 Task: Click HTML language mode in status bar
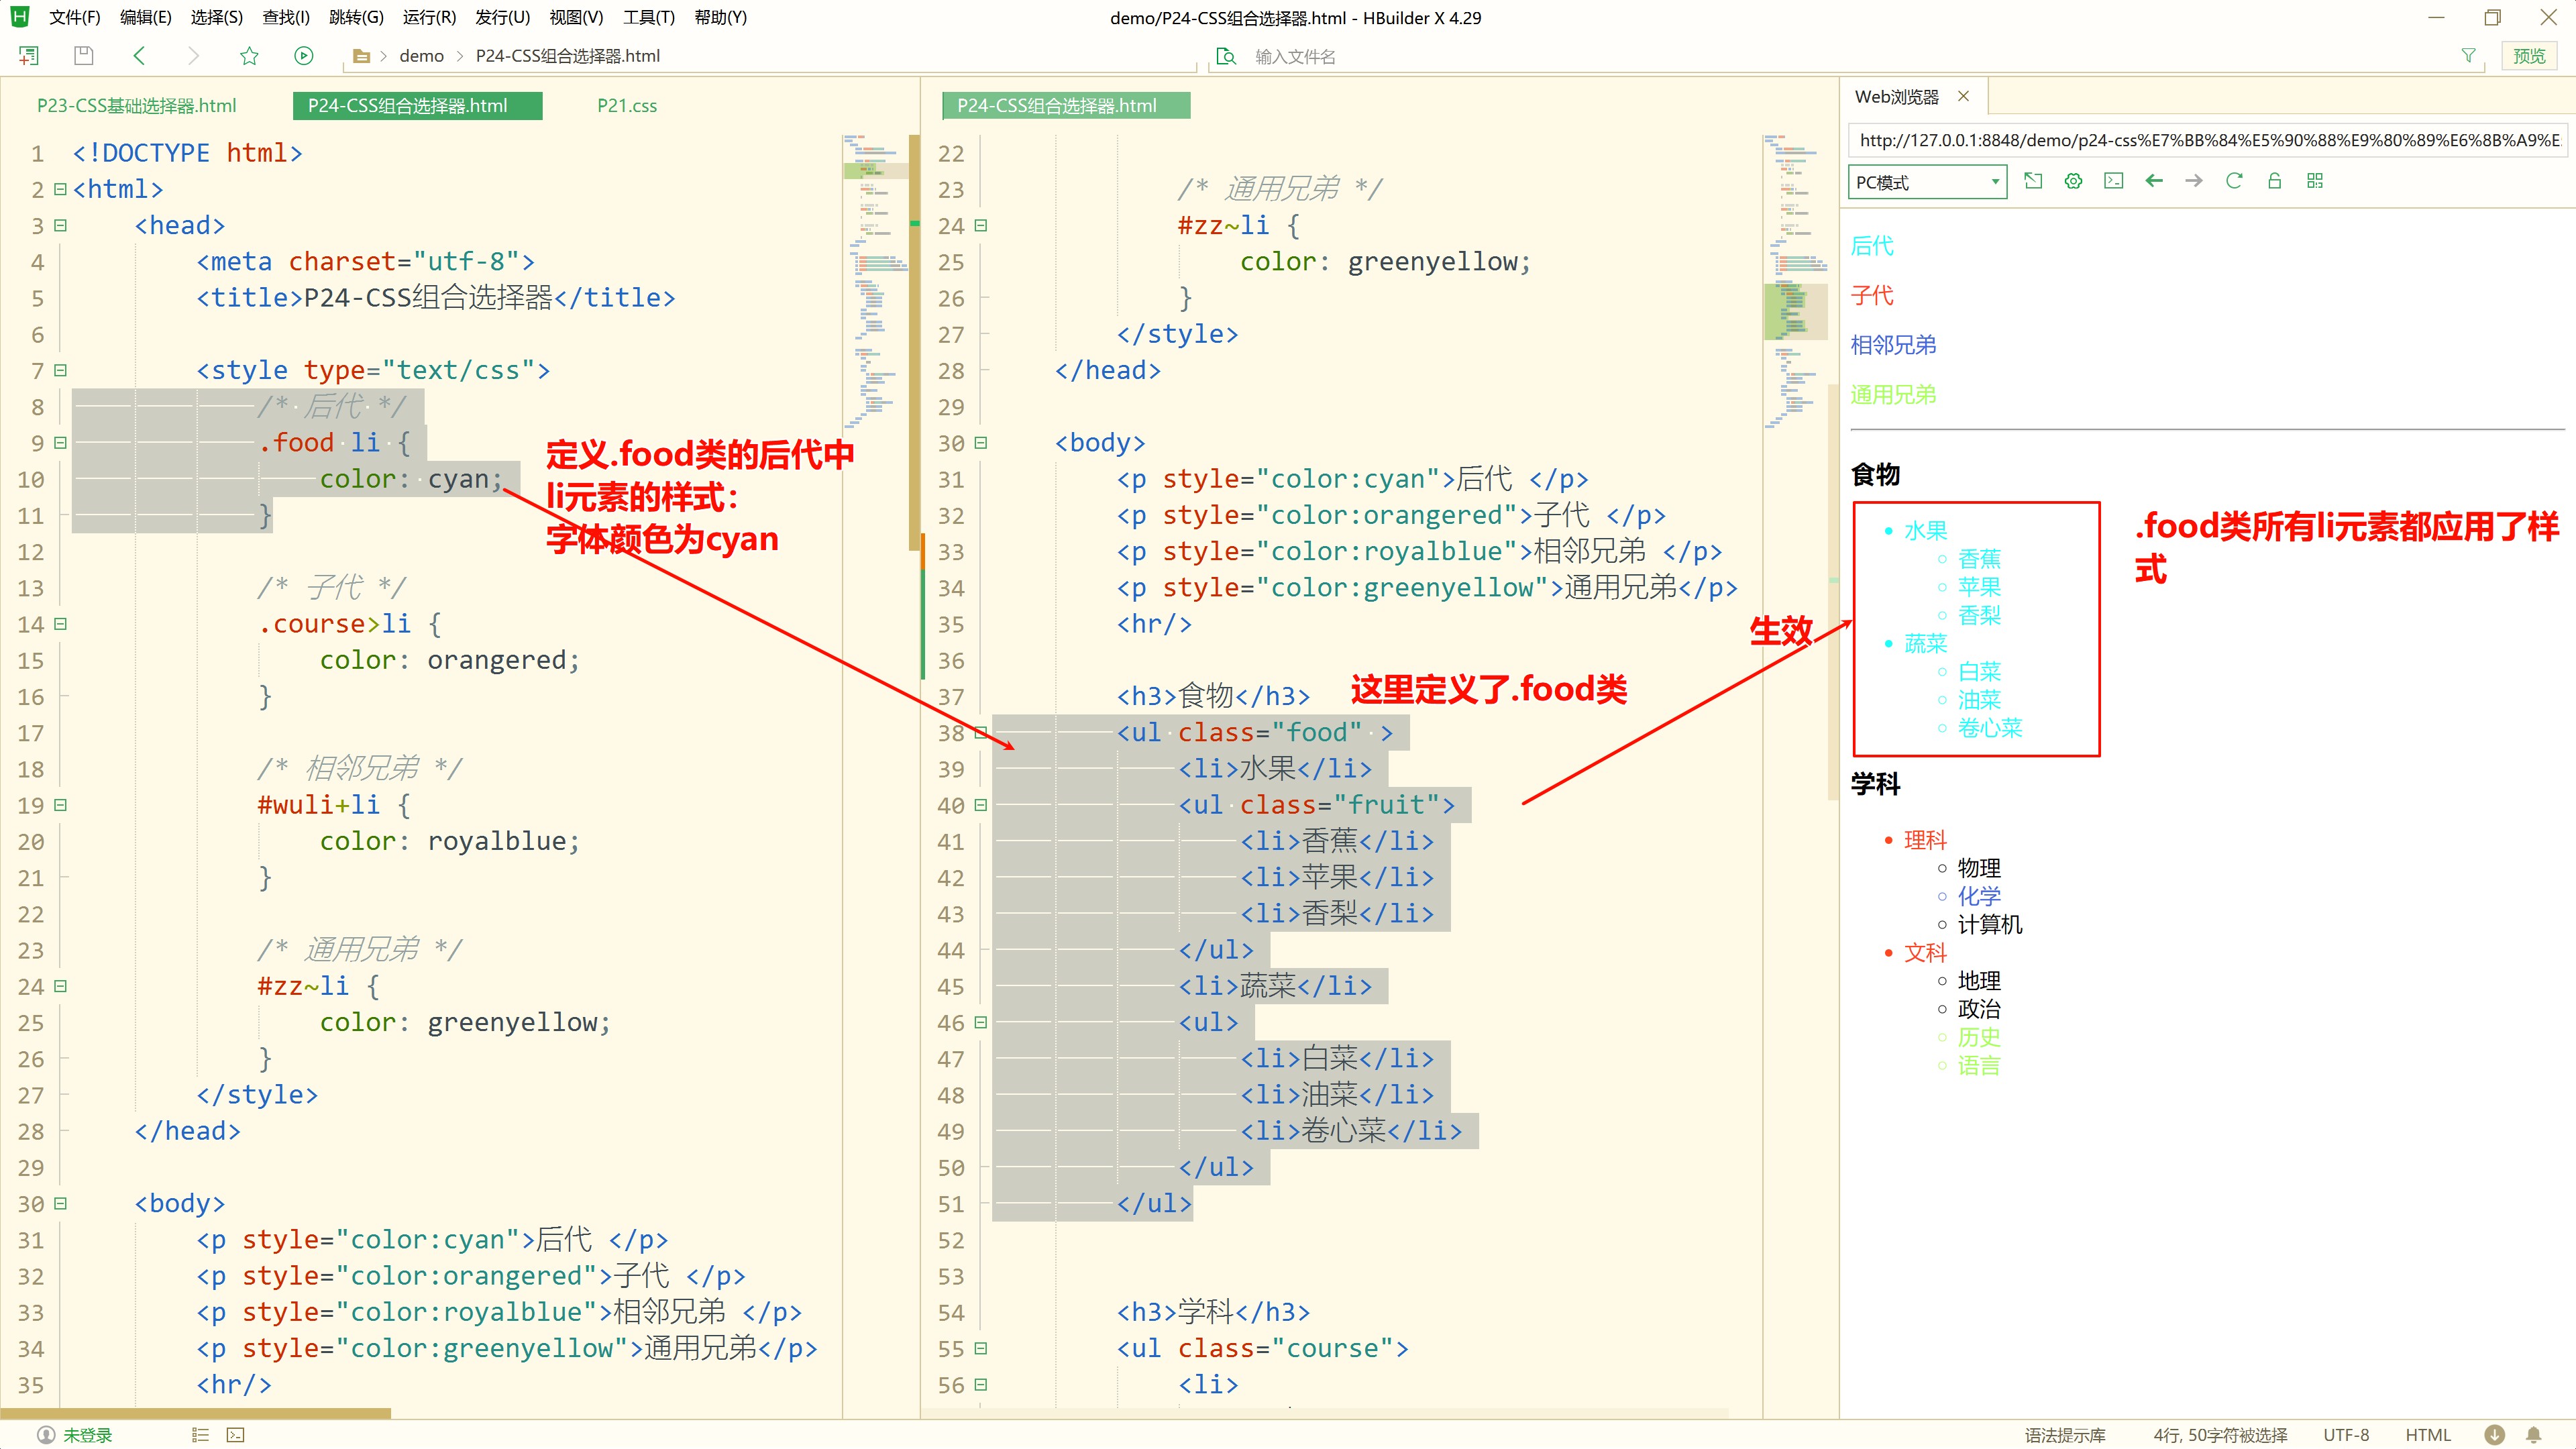[x=2428, y=1435]
